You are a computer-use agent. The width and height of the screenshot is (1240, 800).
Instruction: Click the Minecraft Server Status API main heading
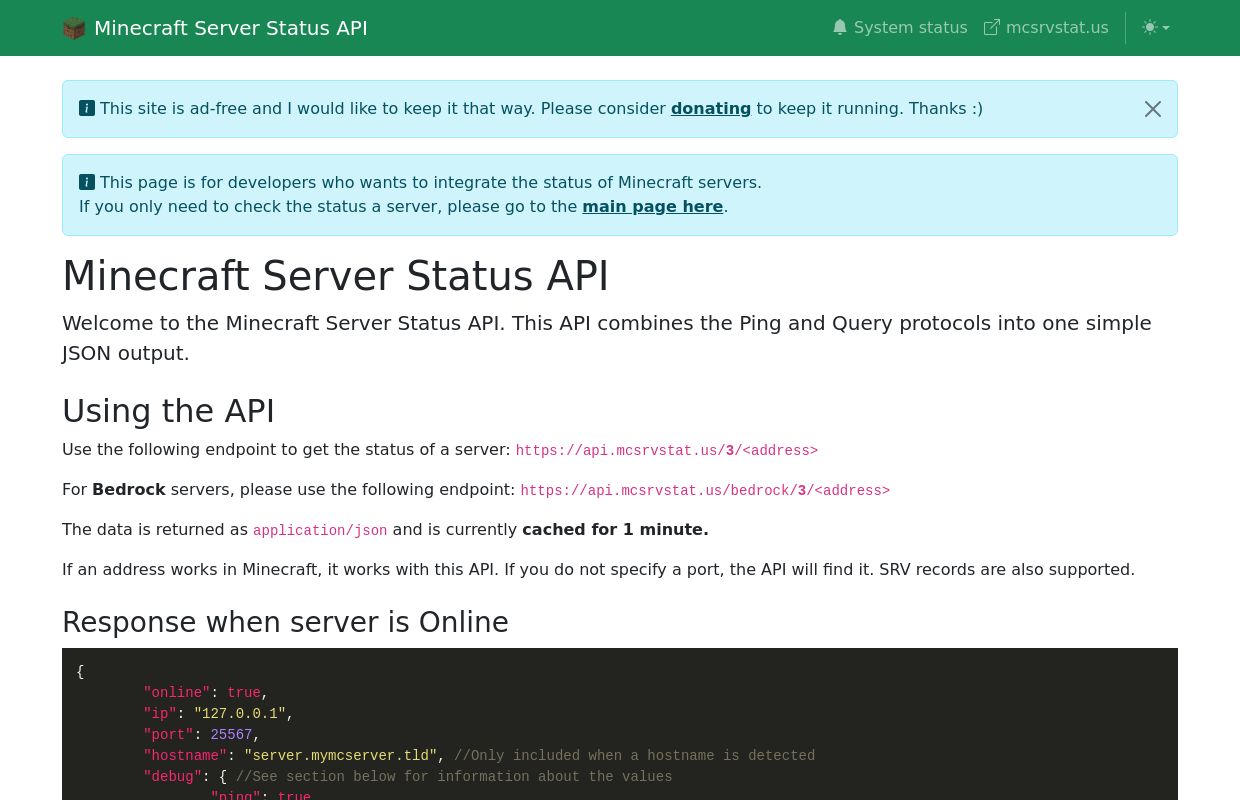pos(335,276)
